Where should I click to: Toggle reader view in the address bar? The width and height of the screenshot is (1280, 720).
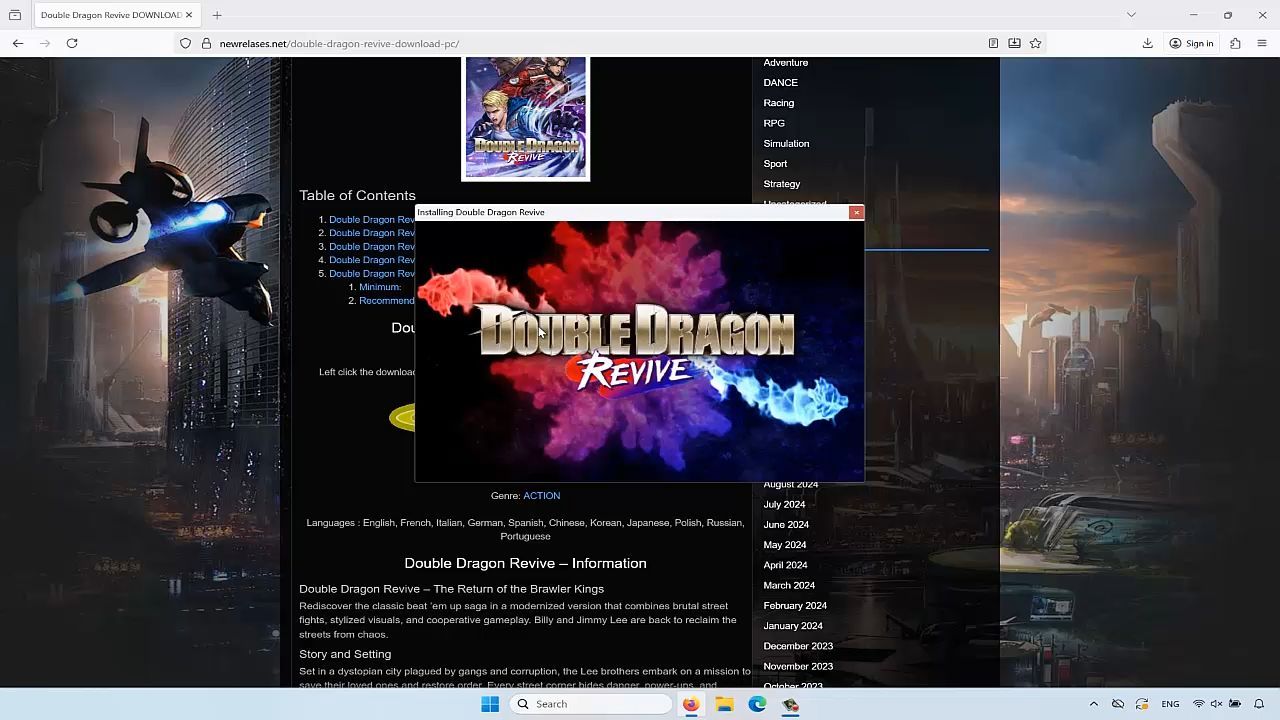993,43
